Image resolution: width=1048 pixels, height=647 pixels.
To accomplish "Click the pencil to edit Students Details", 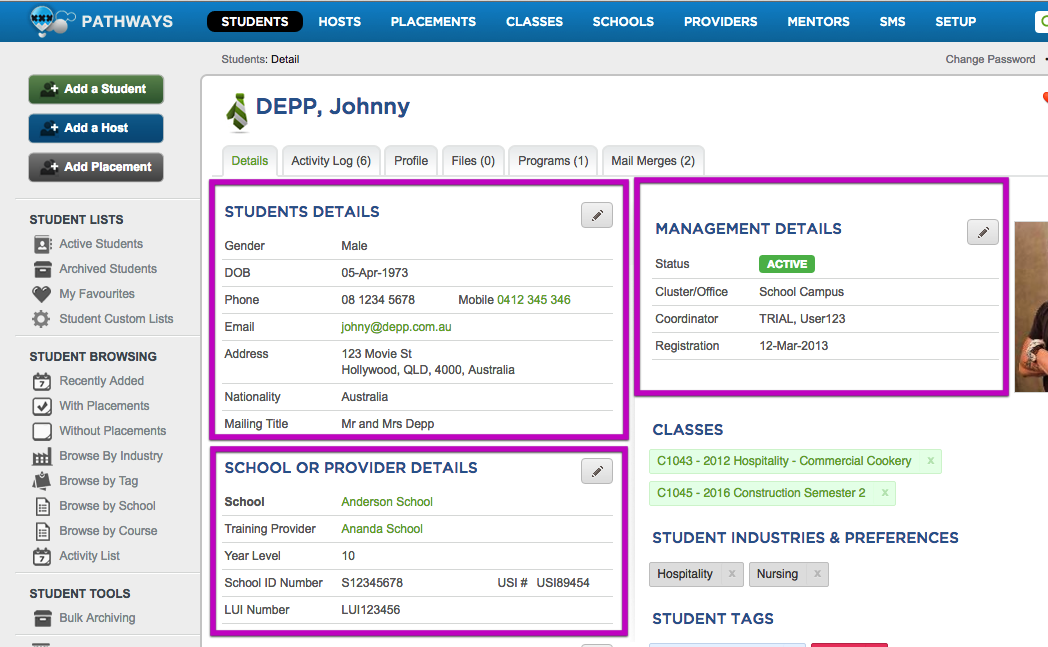I will pos(596,214).
